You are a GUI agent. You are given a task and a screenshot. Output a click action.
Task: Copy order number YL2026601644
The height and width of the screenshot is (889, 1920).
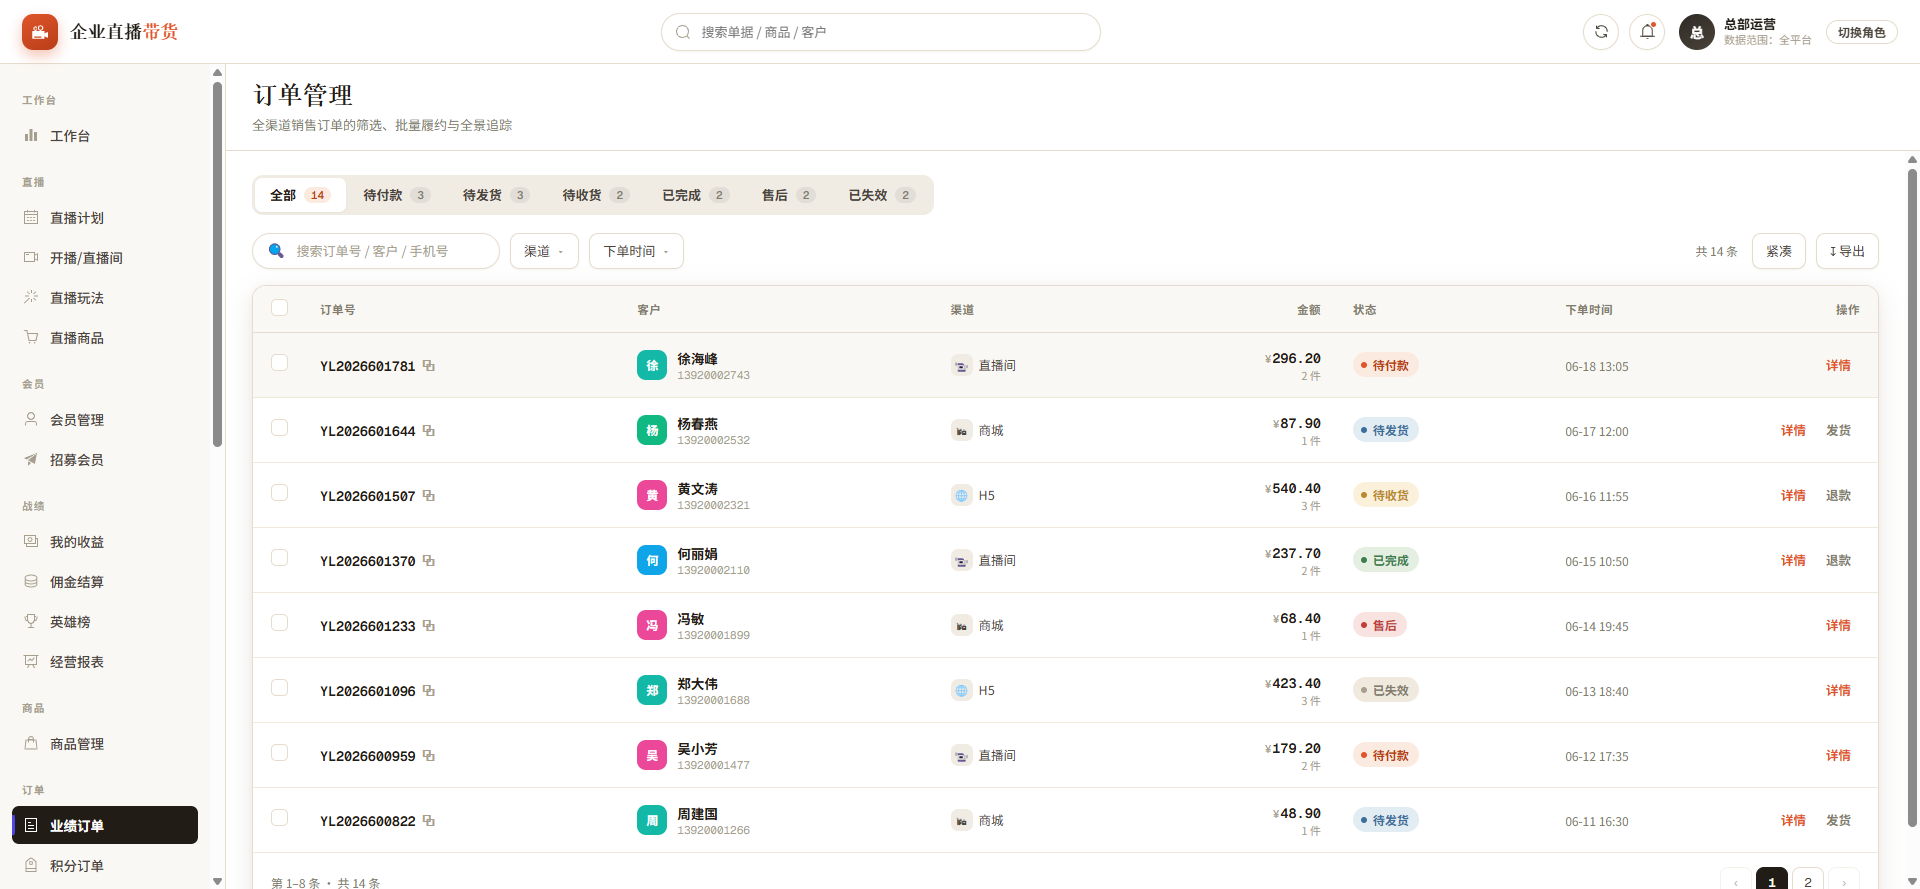(x=429, y=431)
